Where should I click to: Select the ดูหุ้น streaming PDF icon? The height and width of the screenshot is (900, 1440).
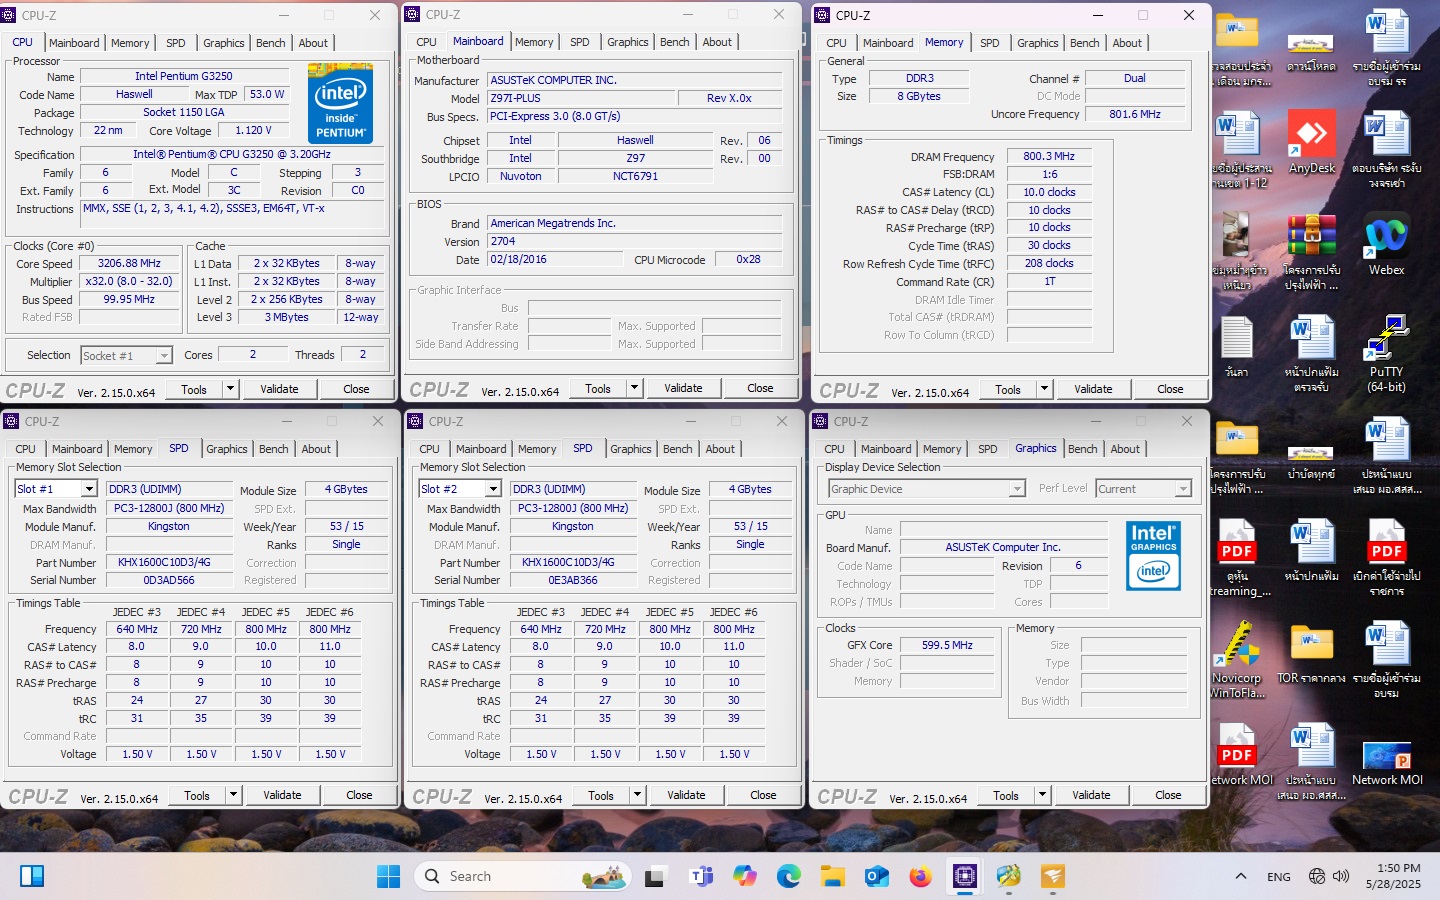pos(1236,558)
